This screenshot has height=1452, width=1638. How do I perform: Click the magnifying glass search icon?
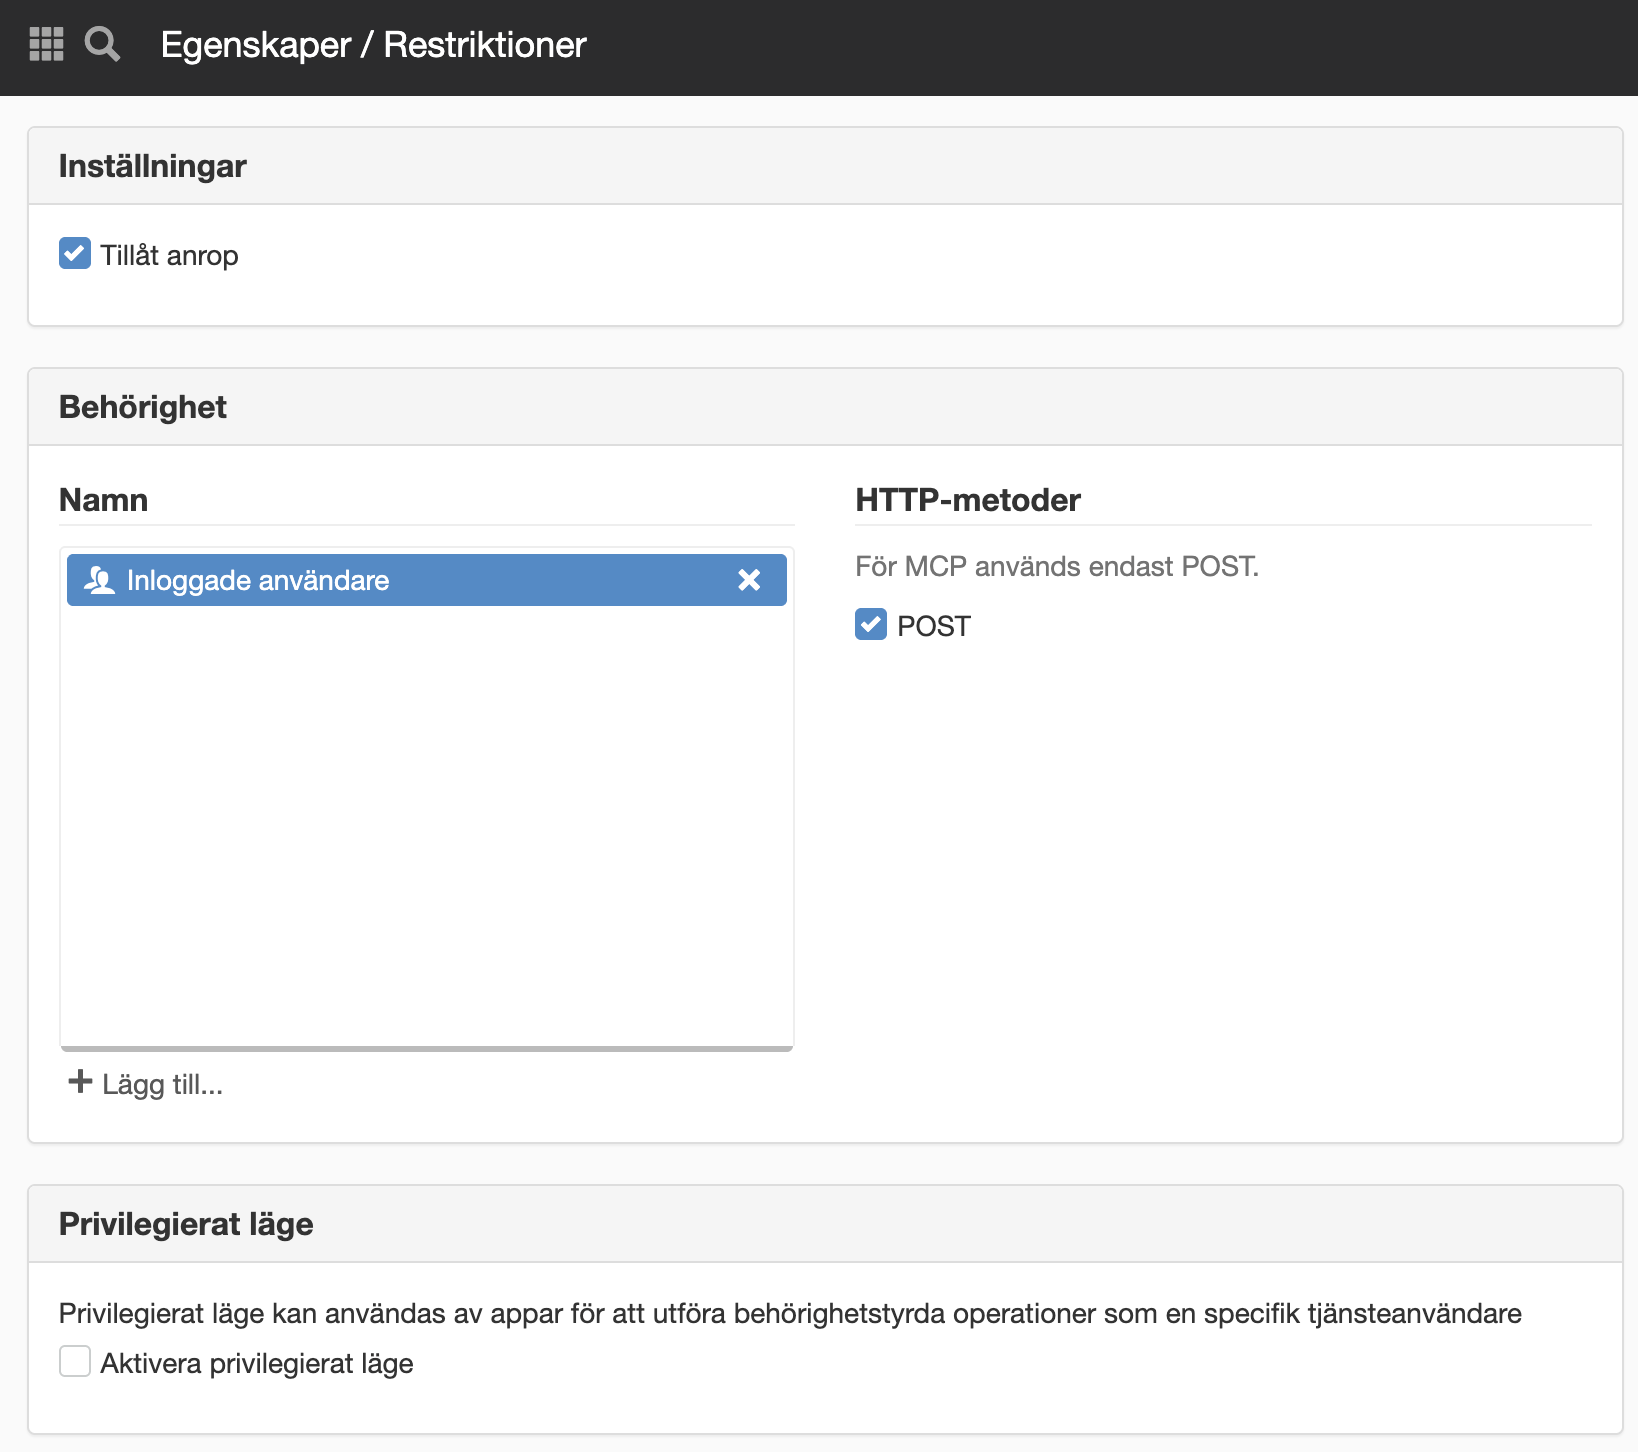102,44
